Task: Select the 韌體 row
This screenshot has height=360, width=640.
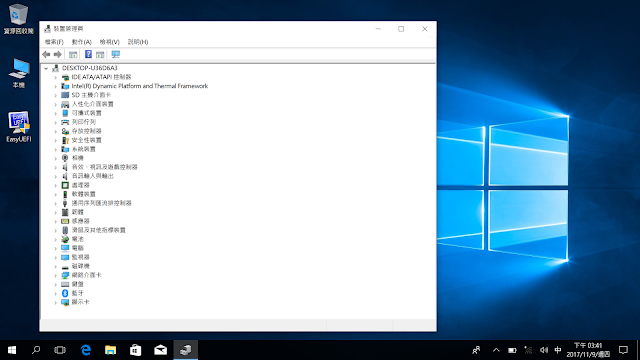Action: [x=78, y=212]
